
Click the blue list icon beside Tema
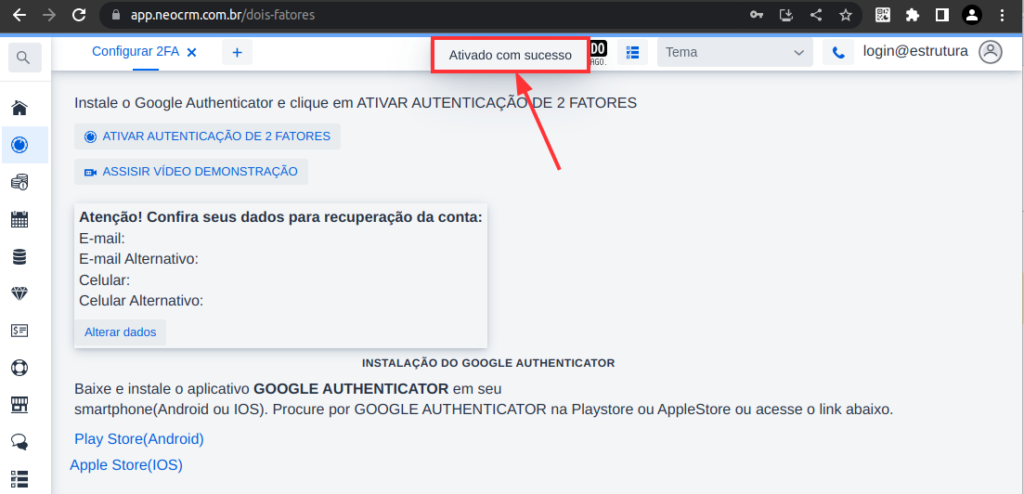(632, 53)
